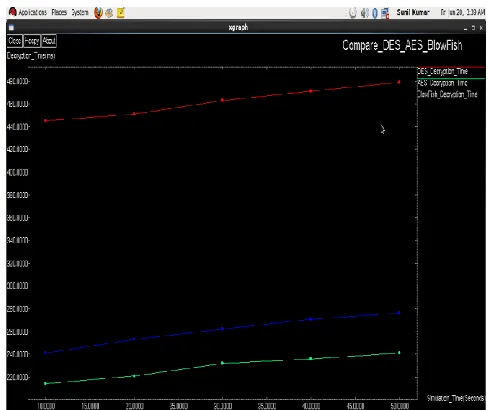488x410 pixels.
Task: Click the red DES data point at 50.0000
Action: click(399, 82)
